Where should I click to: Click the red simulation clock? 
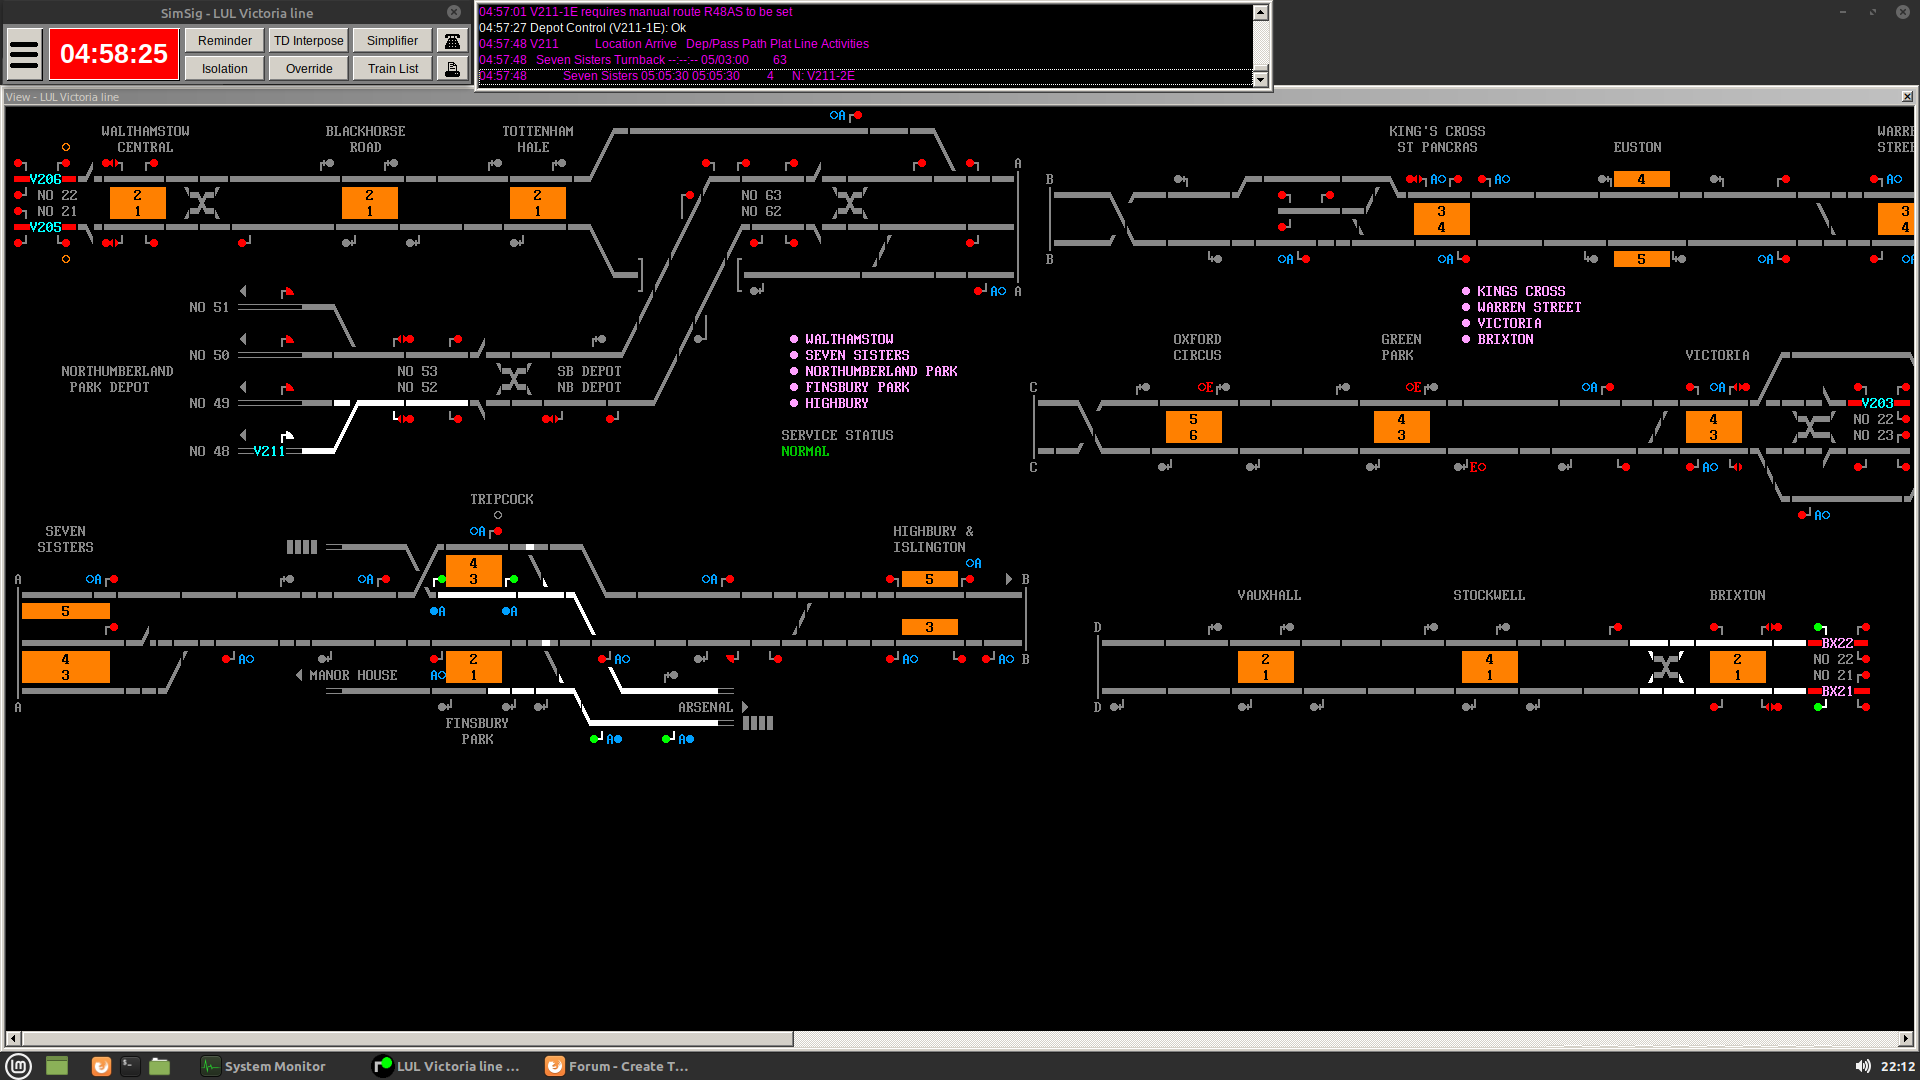coord(114,54)
